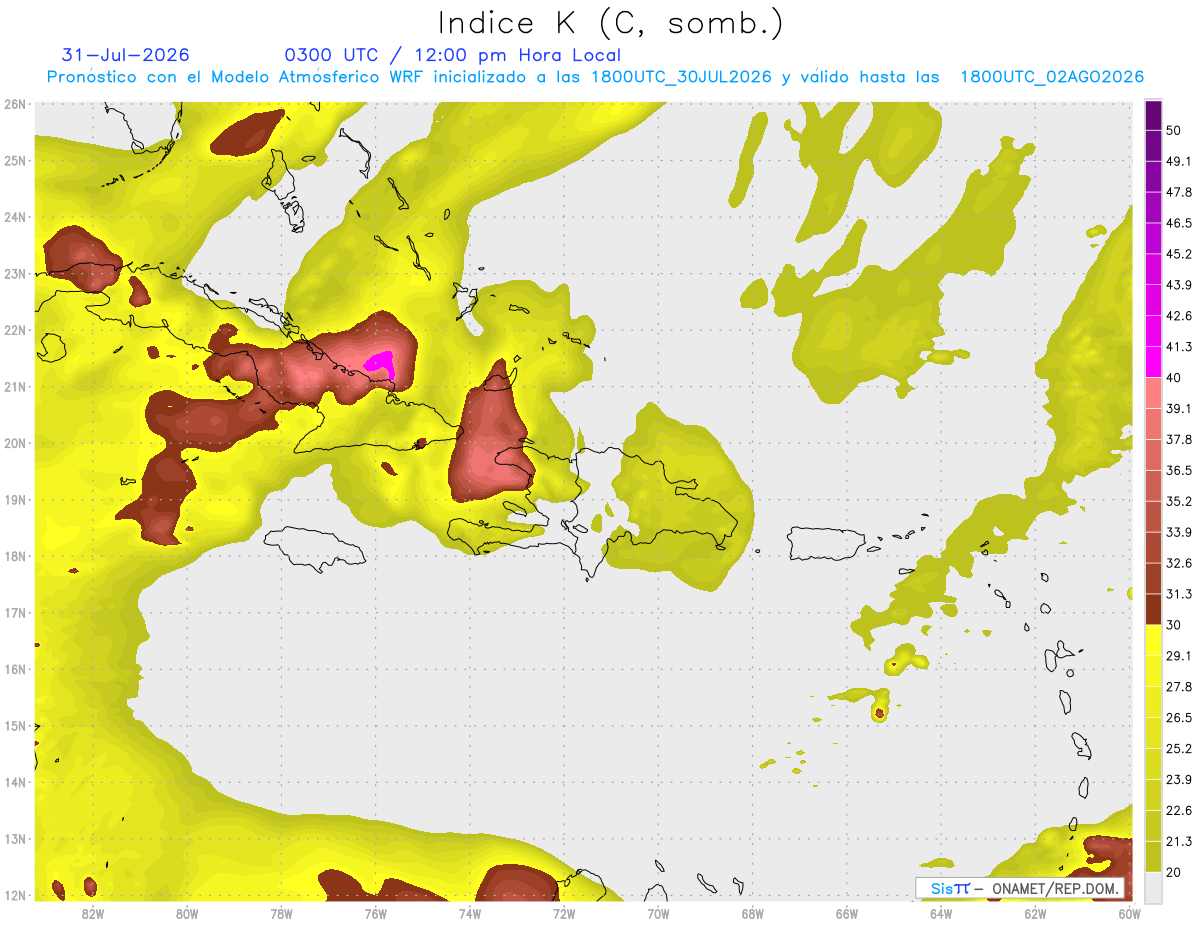Click the colorbar value 22.6
The width and height of the screenshot is (1200, 927).
(1178, 811)
